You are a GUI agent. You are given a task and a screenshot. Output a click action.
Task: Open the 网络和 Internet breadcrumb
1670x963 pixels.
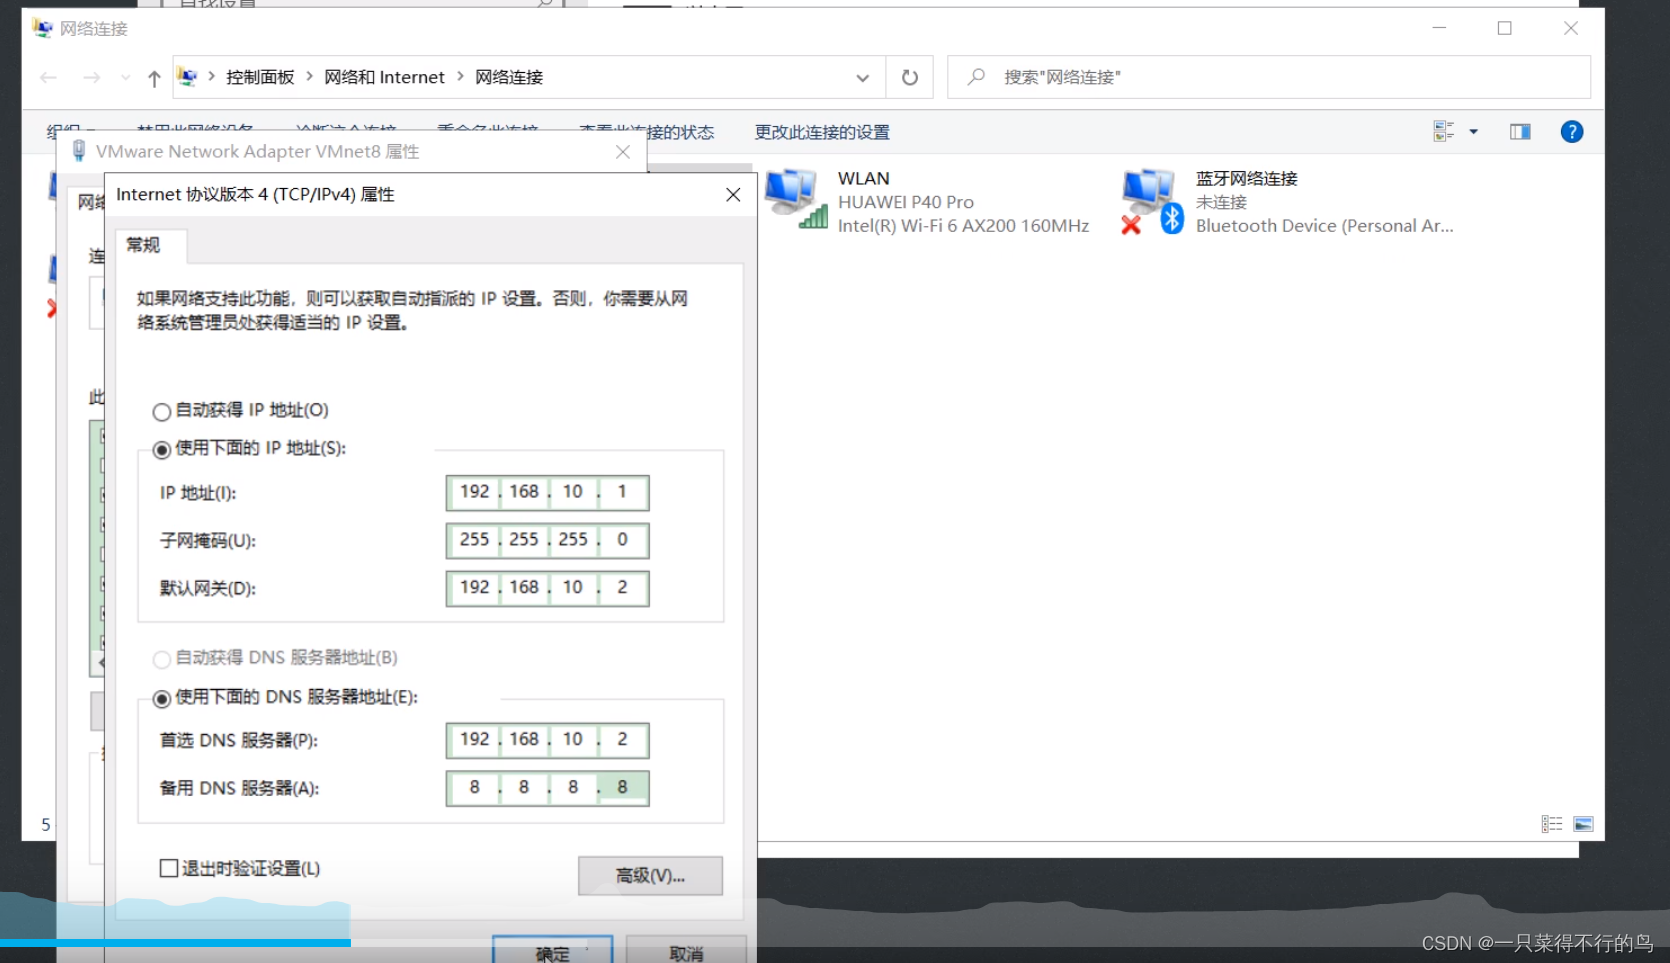pos(384,77)
